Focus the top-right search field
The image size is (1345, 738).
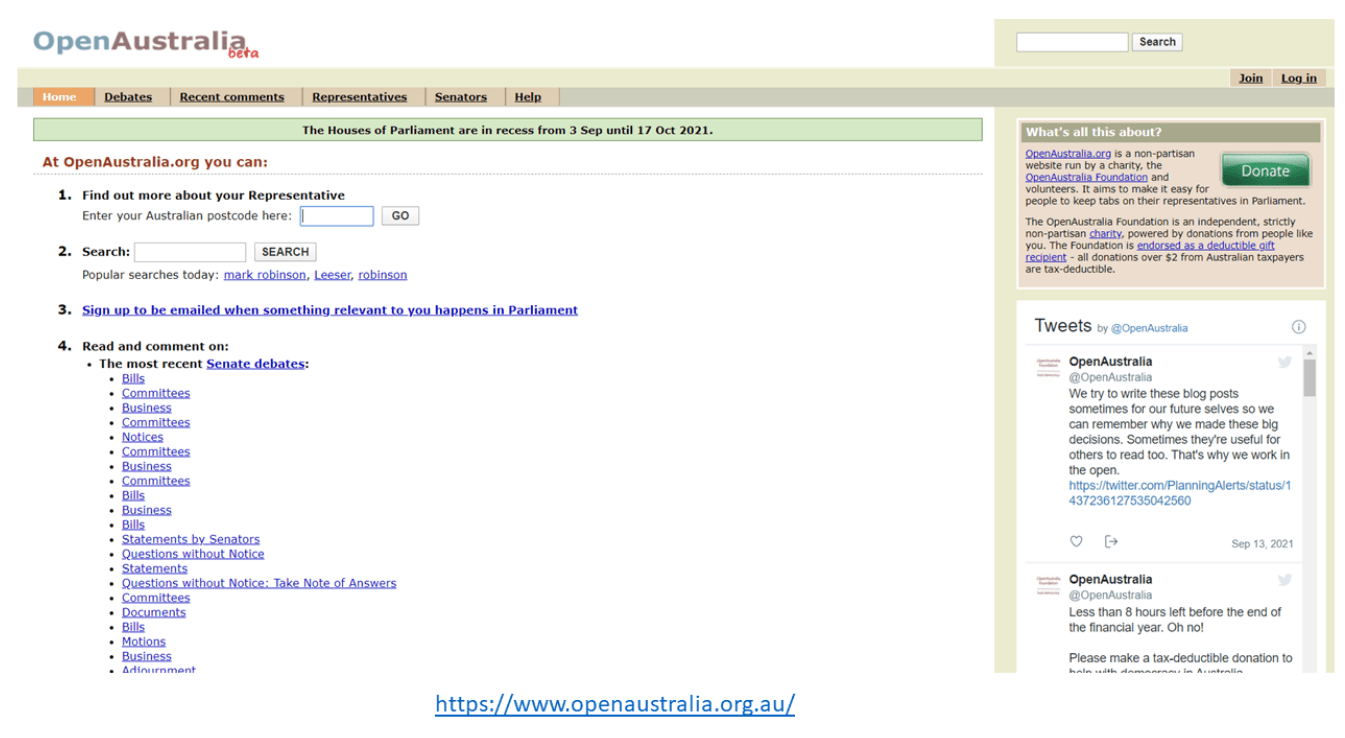[x=1072, y=42]
